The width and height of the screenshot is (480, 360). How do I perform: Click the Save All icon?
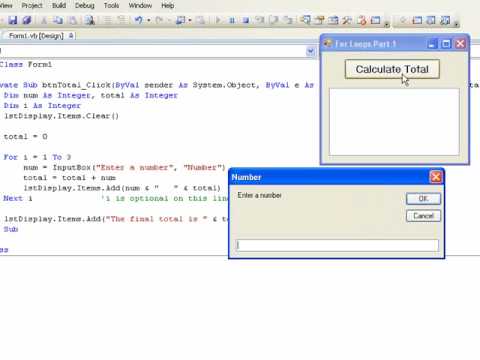point(27,20)
